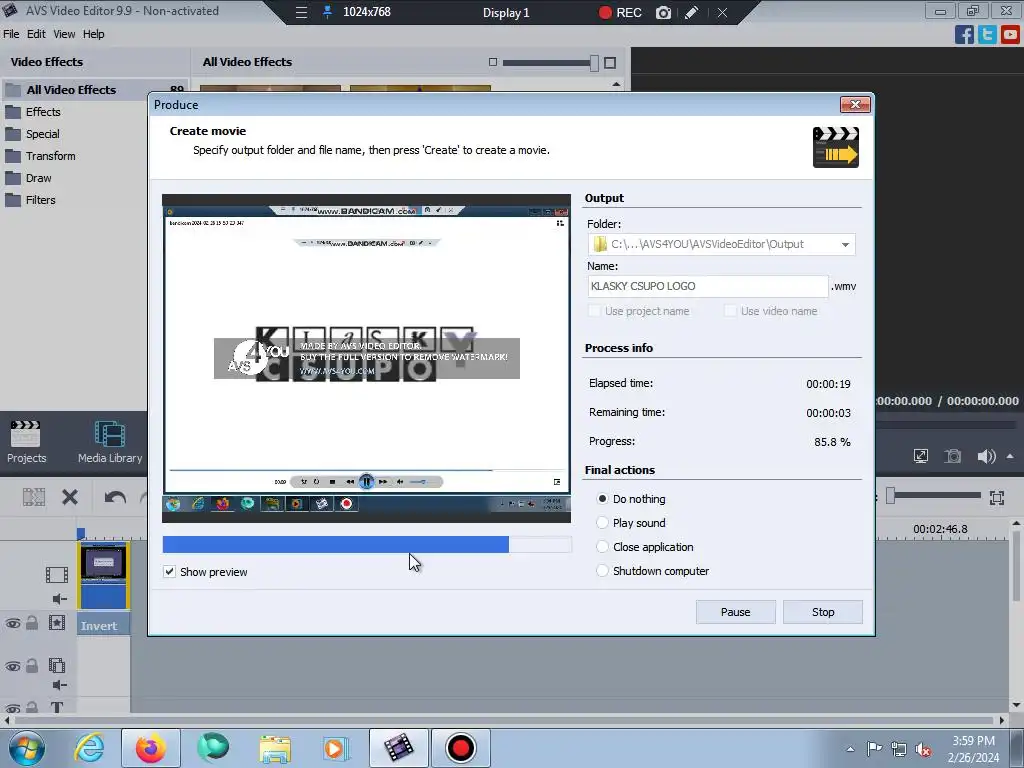Image resolution: width=1024 pixels, height=768 pixels.
Task: Tick the Use video name checkbox
Action: click(x=730, y=311)
